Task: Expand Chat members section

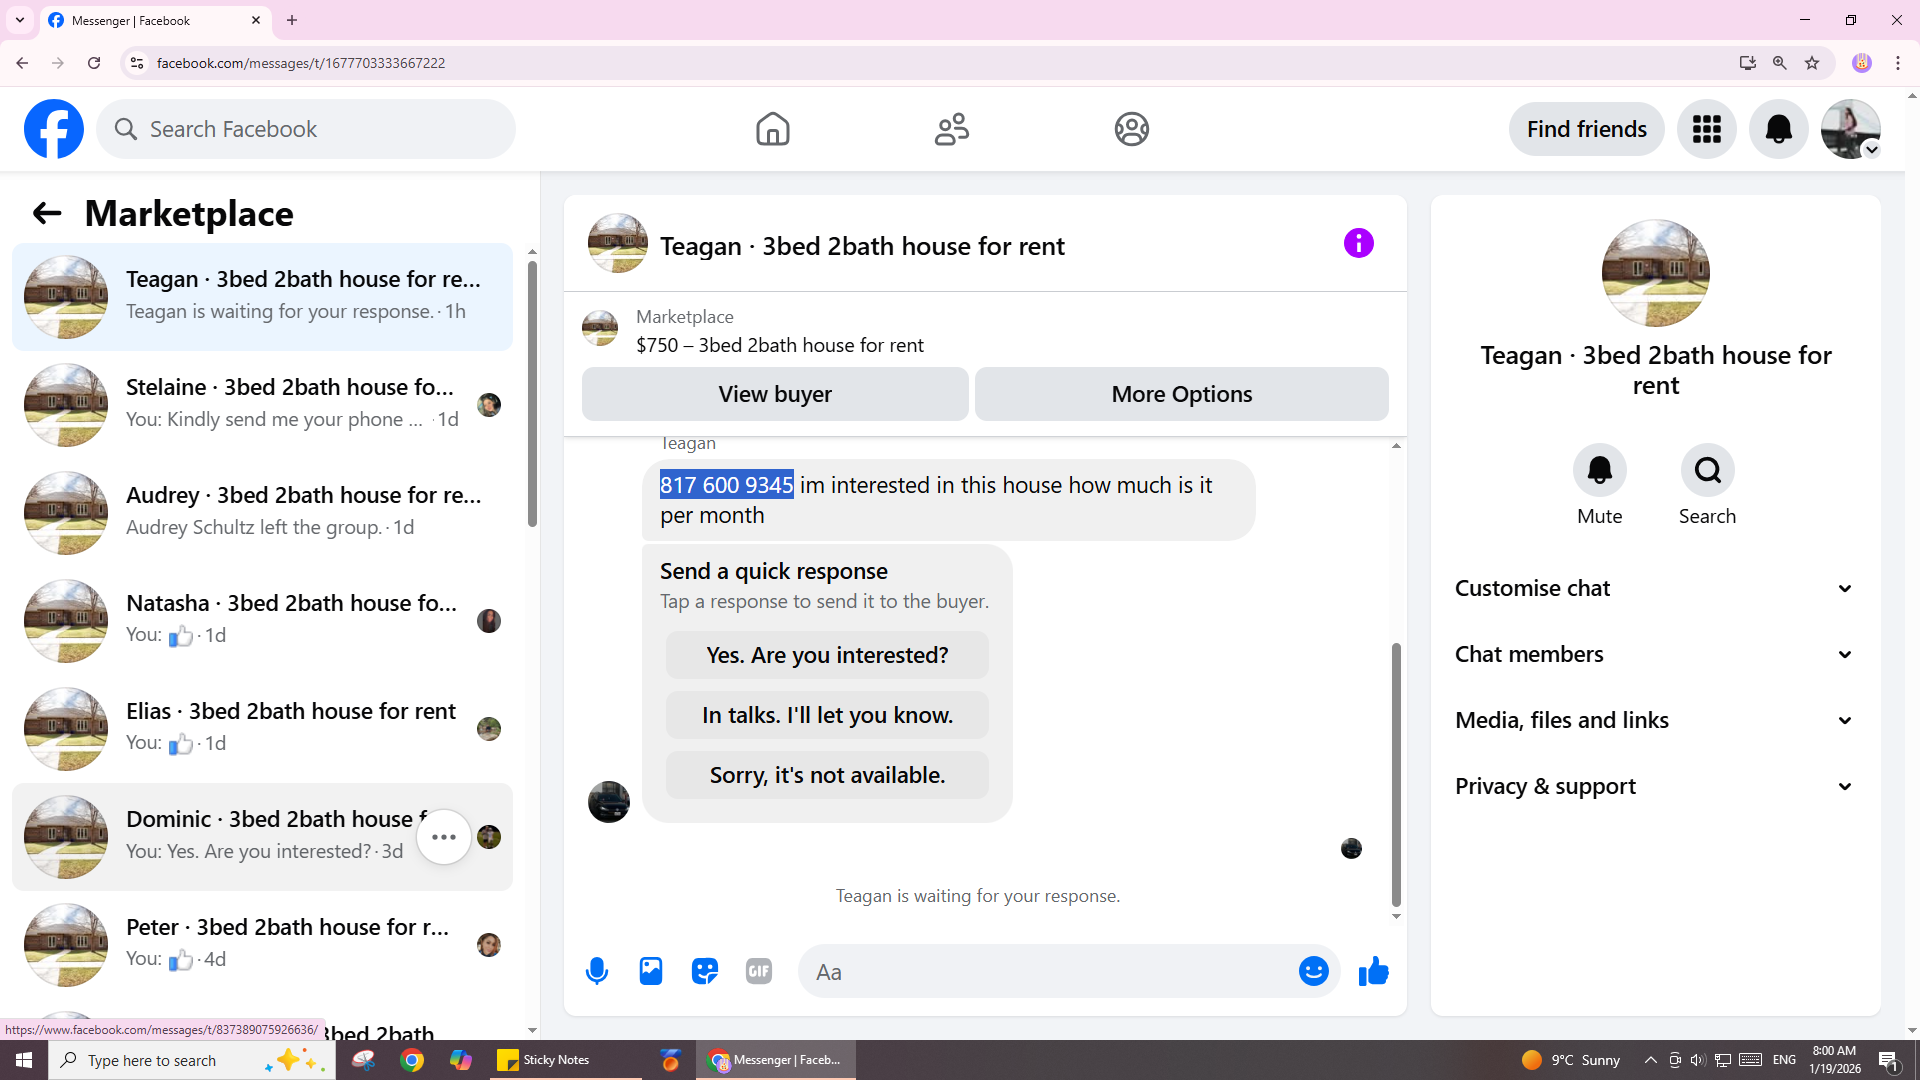Action: tap(1655, 654)
